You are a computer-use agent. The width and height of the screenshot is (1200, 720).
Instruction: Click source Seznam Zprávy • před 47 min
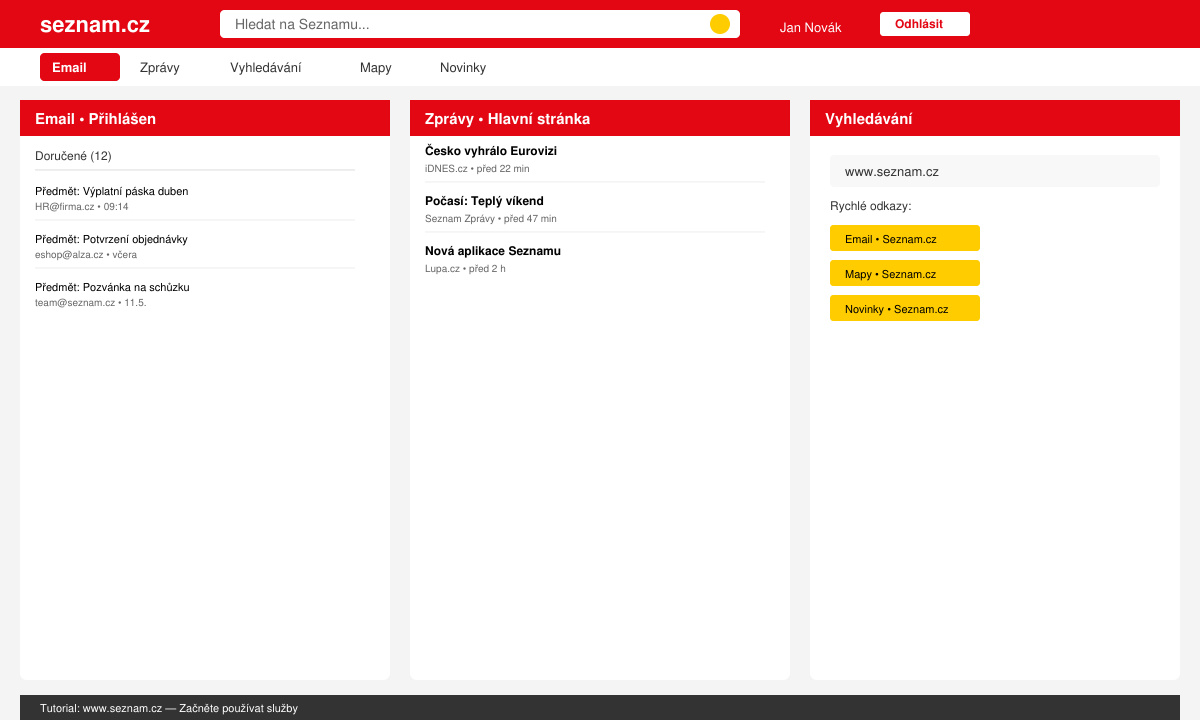point(491,219)
